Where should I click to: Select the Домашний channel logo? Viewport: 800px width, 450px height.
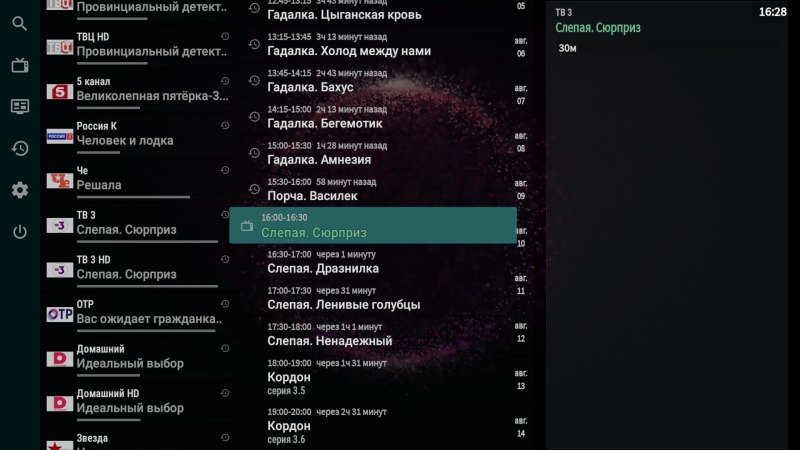tap(60, 359)
